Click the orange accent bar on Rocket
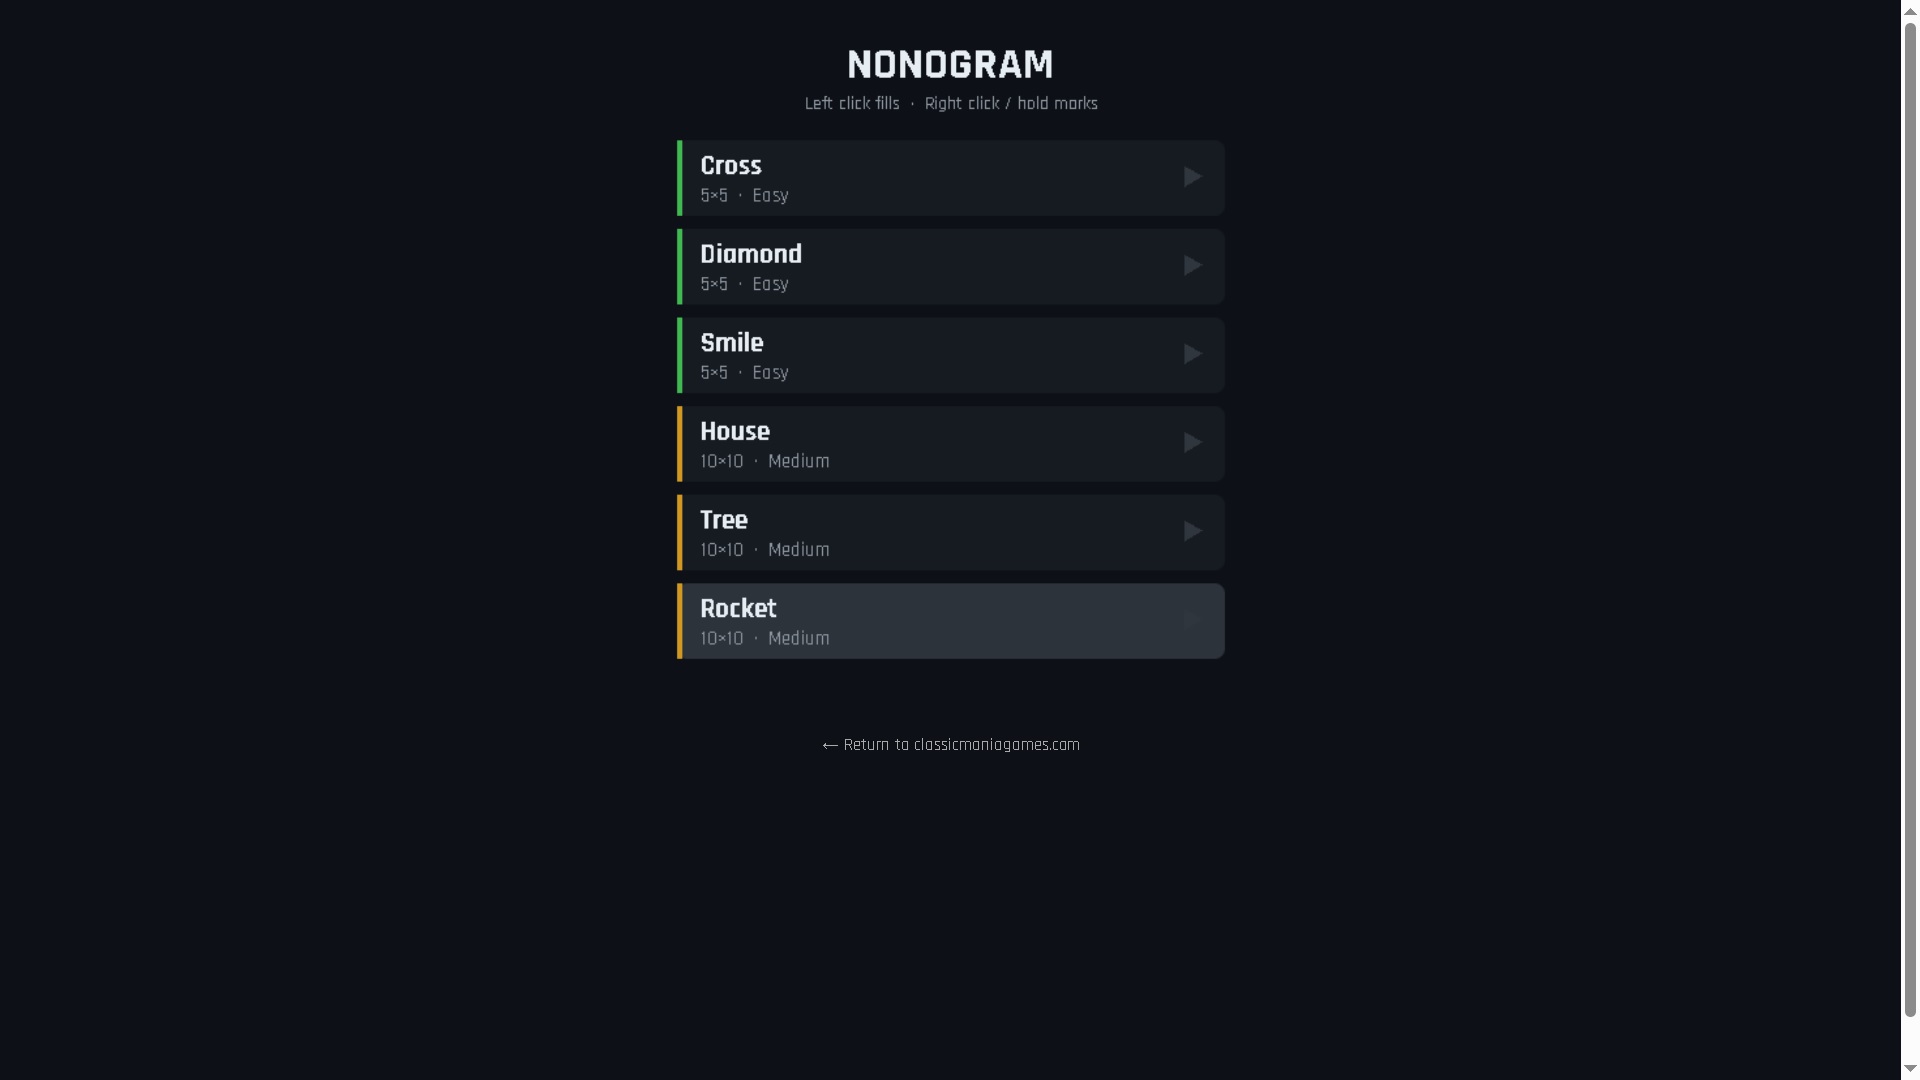 680,620
